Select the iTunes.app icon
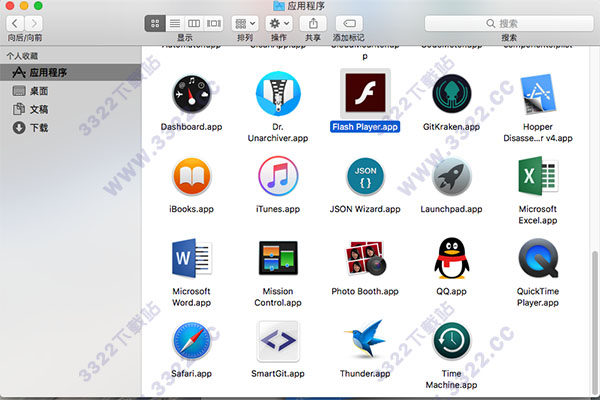Screen dimensions: 600x400 (x=278, y=176)
